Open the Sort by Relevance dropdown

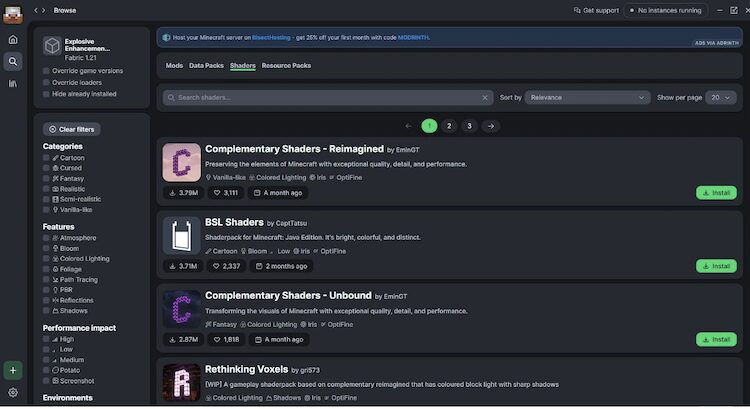587,98
